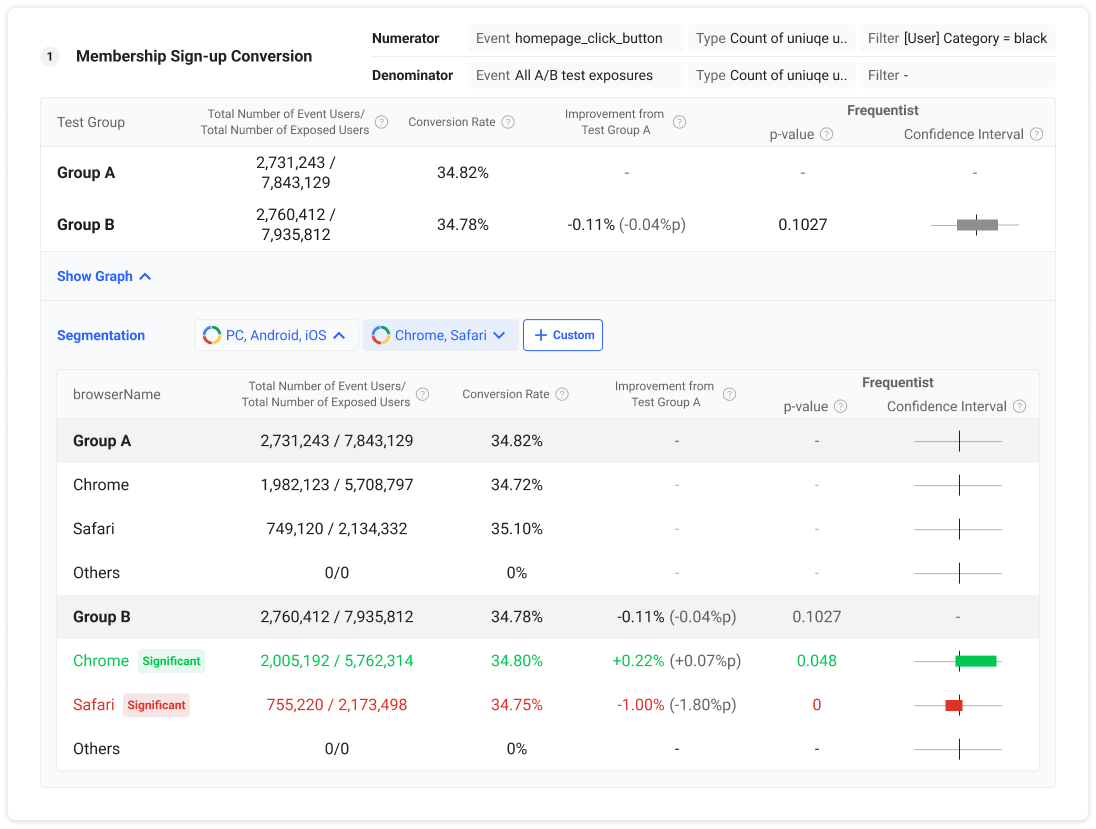Click help icon beside segmentation Improvement from Test Group A
1096x829 pixels.
729,394
